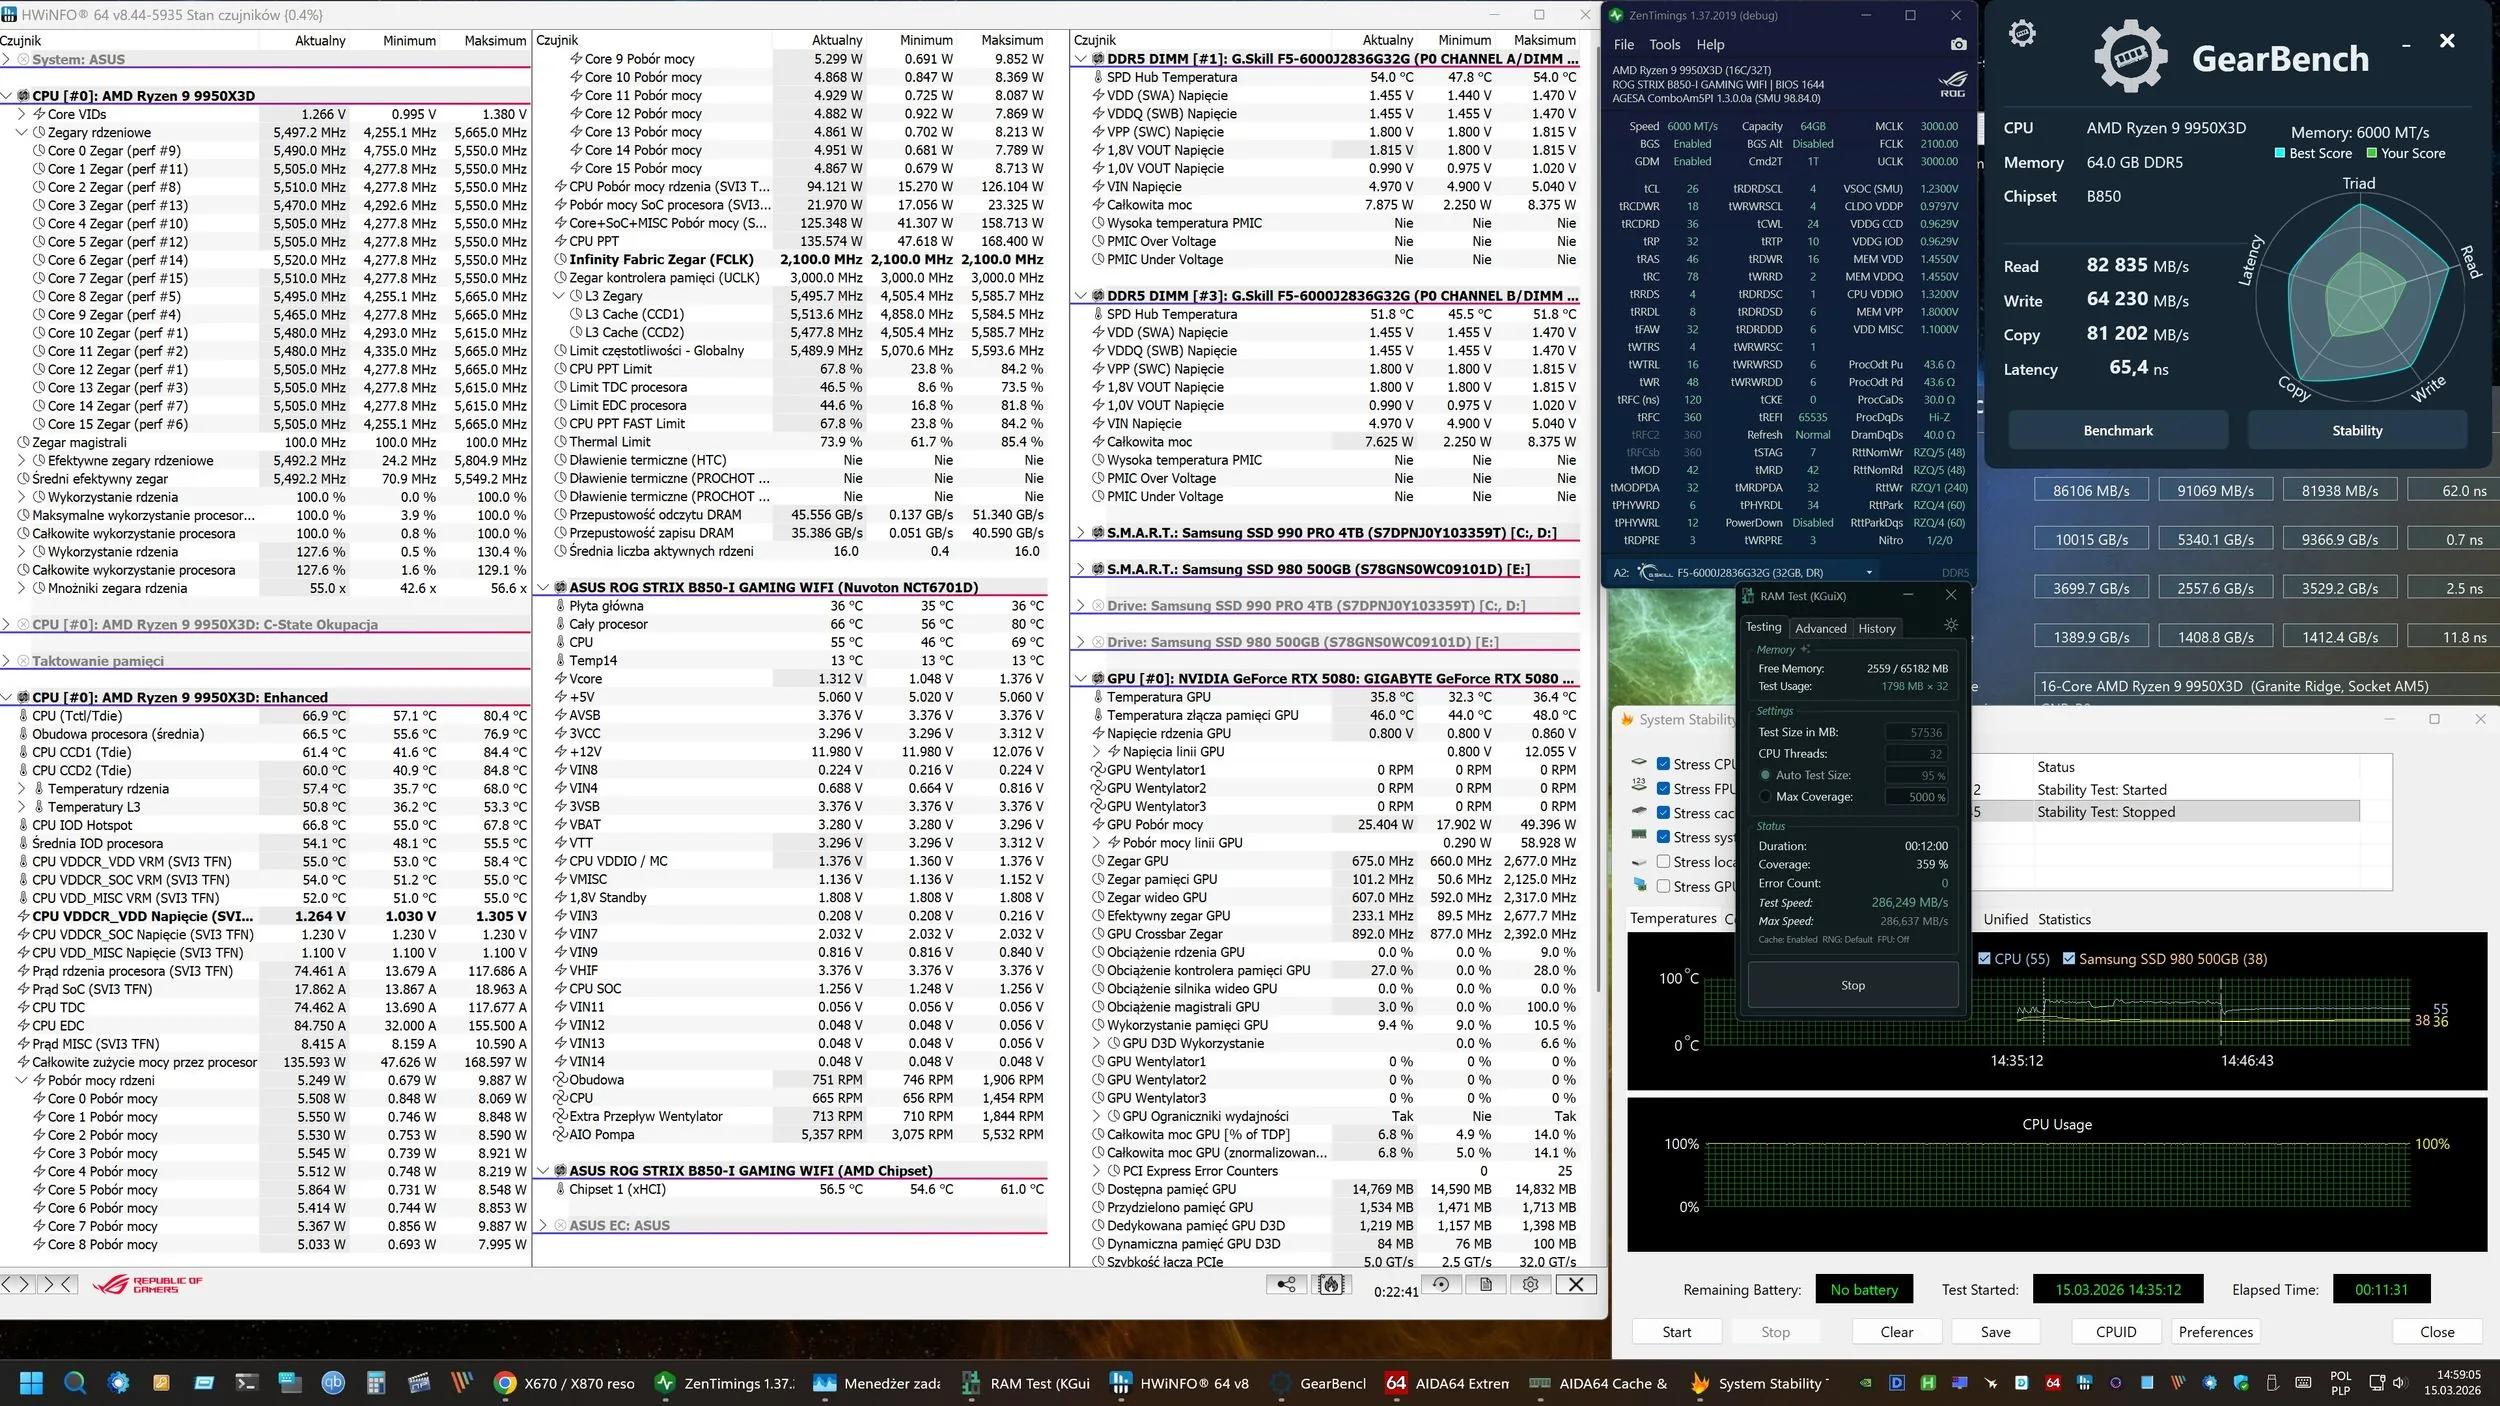Open qBittorrent taskbar icon

pos(332,1383)
